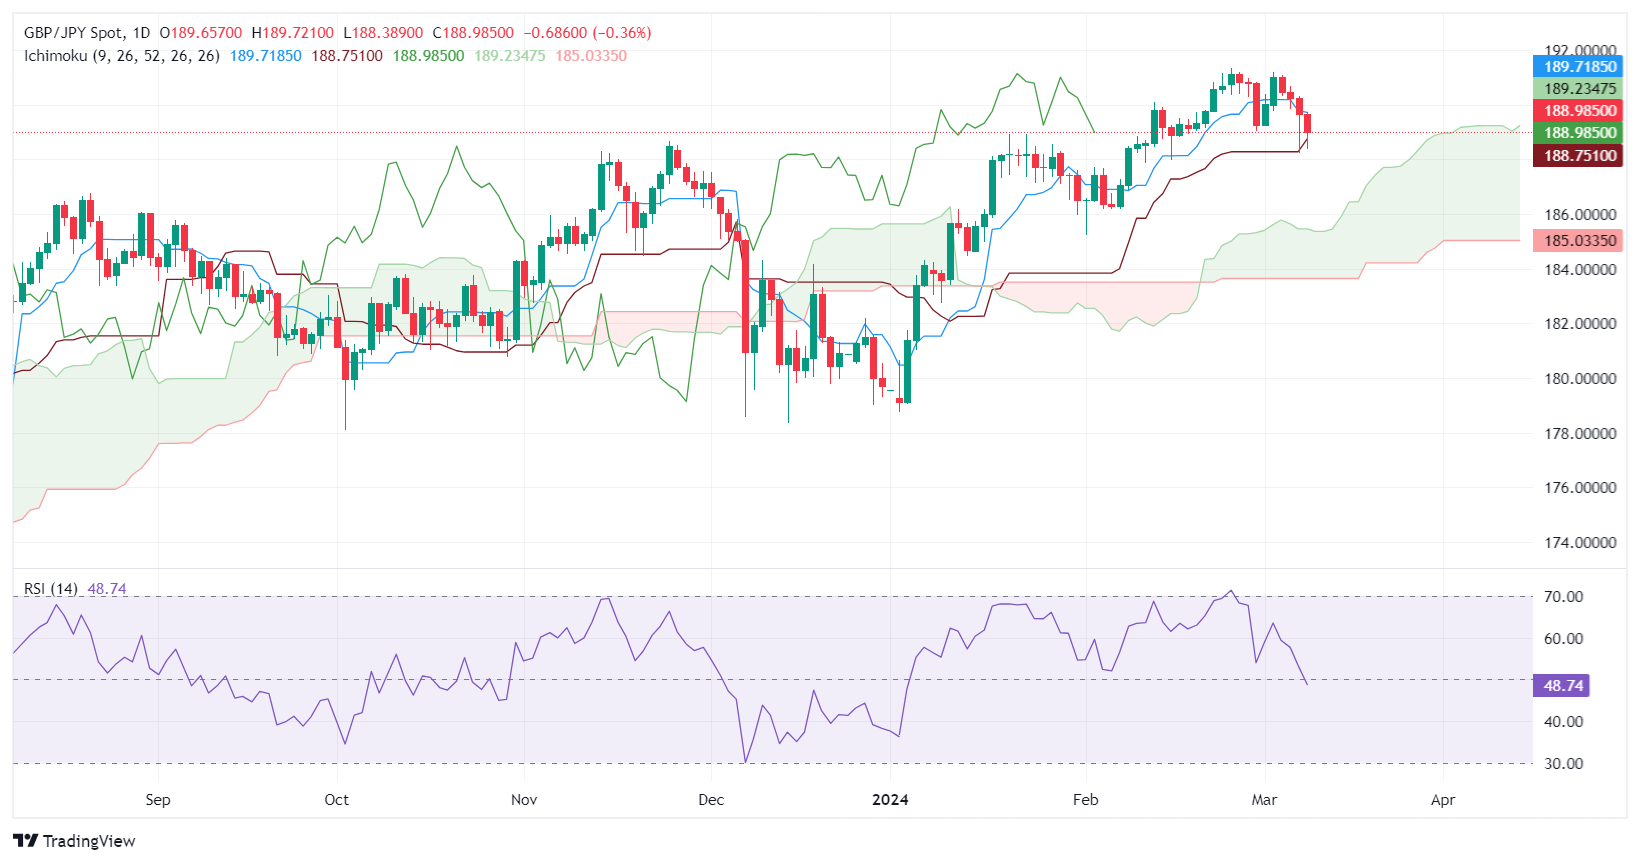Viewport: 1640px width, 864px height.
Task: Select the blue 189.71850 price label
Action: click(1579, 67)
